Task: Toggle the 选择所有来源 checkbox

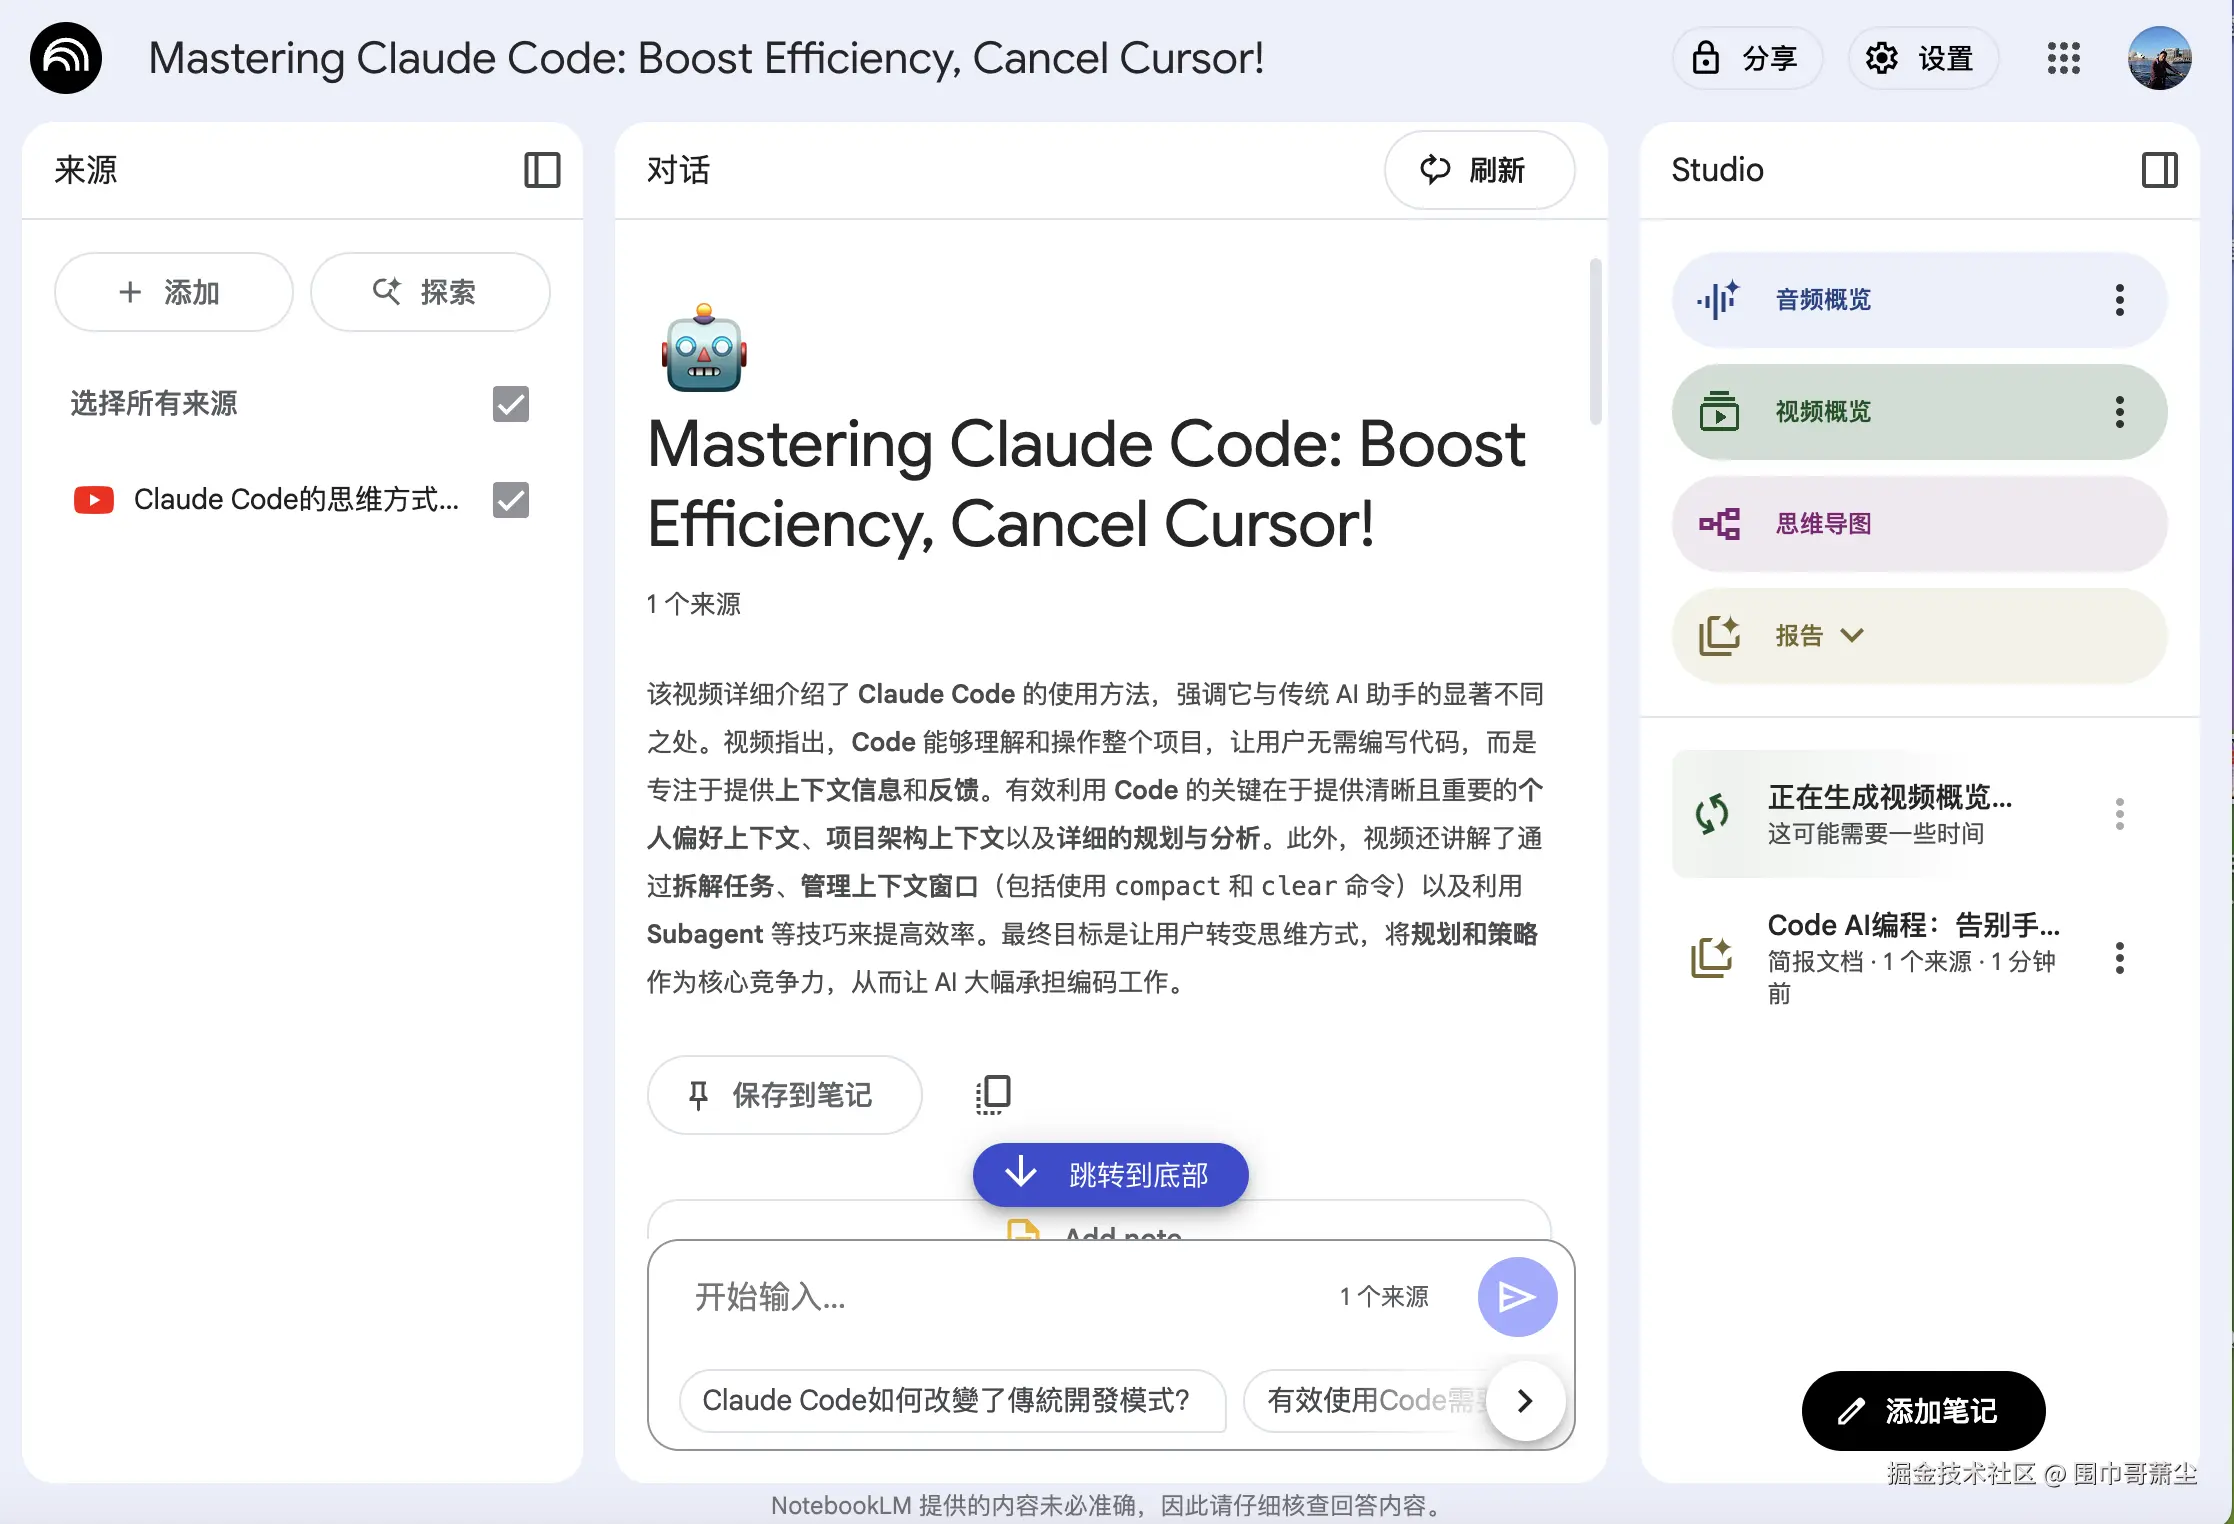Action: click(510, 404)
